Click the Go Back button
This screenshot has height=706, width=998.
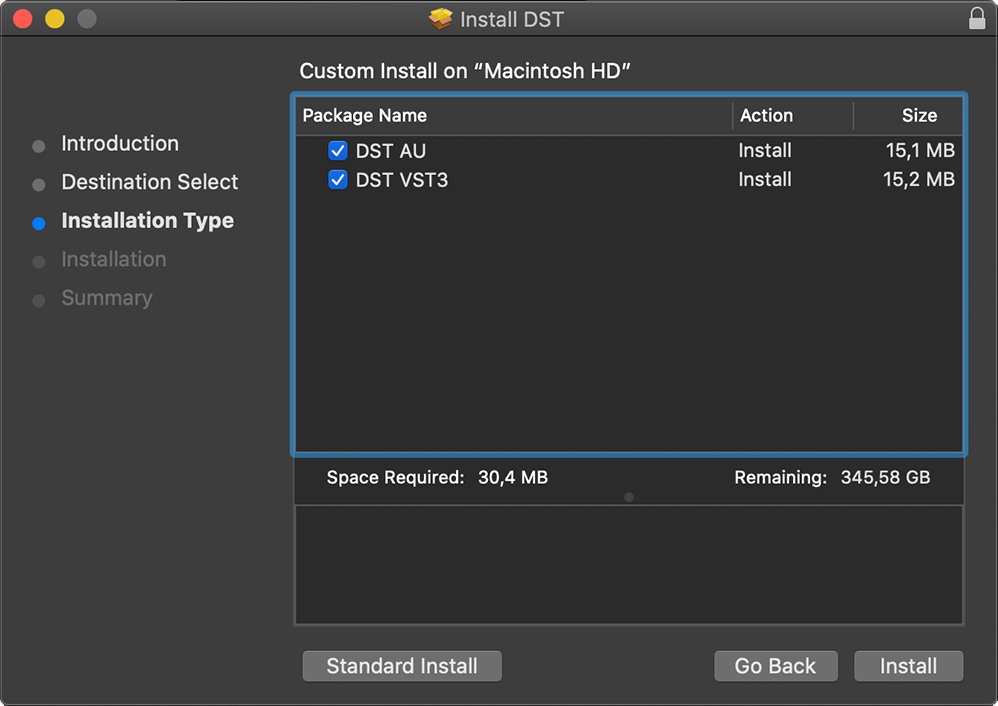(x=775, y=666)
